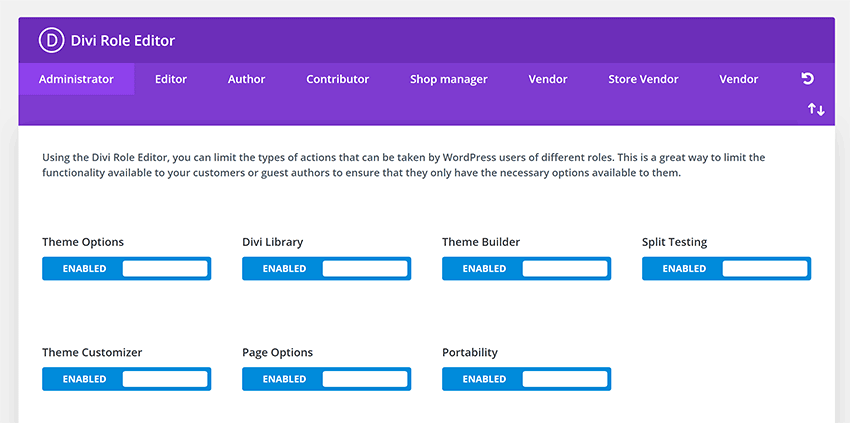Image resolution: width=850 pixels, height=423 pixels.
Task: Disable the Portability toggle
Action: click(526, 379)
